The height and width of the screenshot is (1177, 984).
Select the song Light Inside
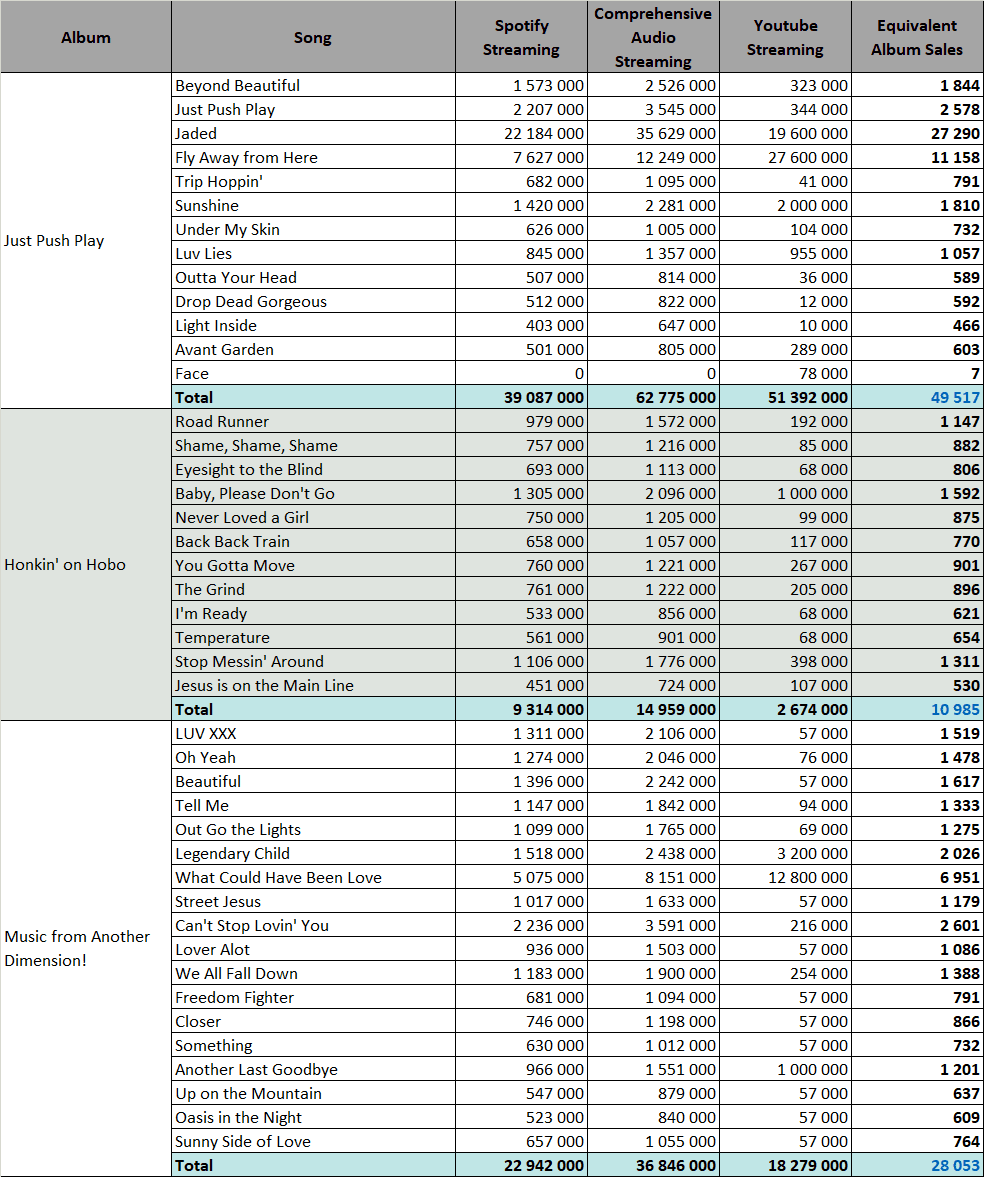click(x=313, y=326)
